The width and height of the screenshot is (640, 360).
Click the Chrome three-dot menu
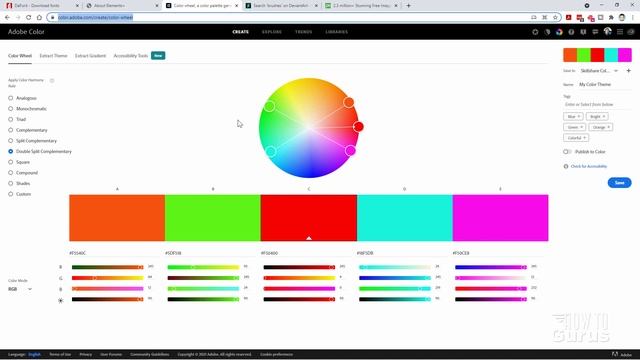point(633,18)
